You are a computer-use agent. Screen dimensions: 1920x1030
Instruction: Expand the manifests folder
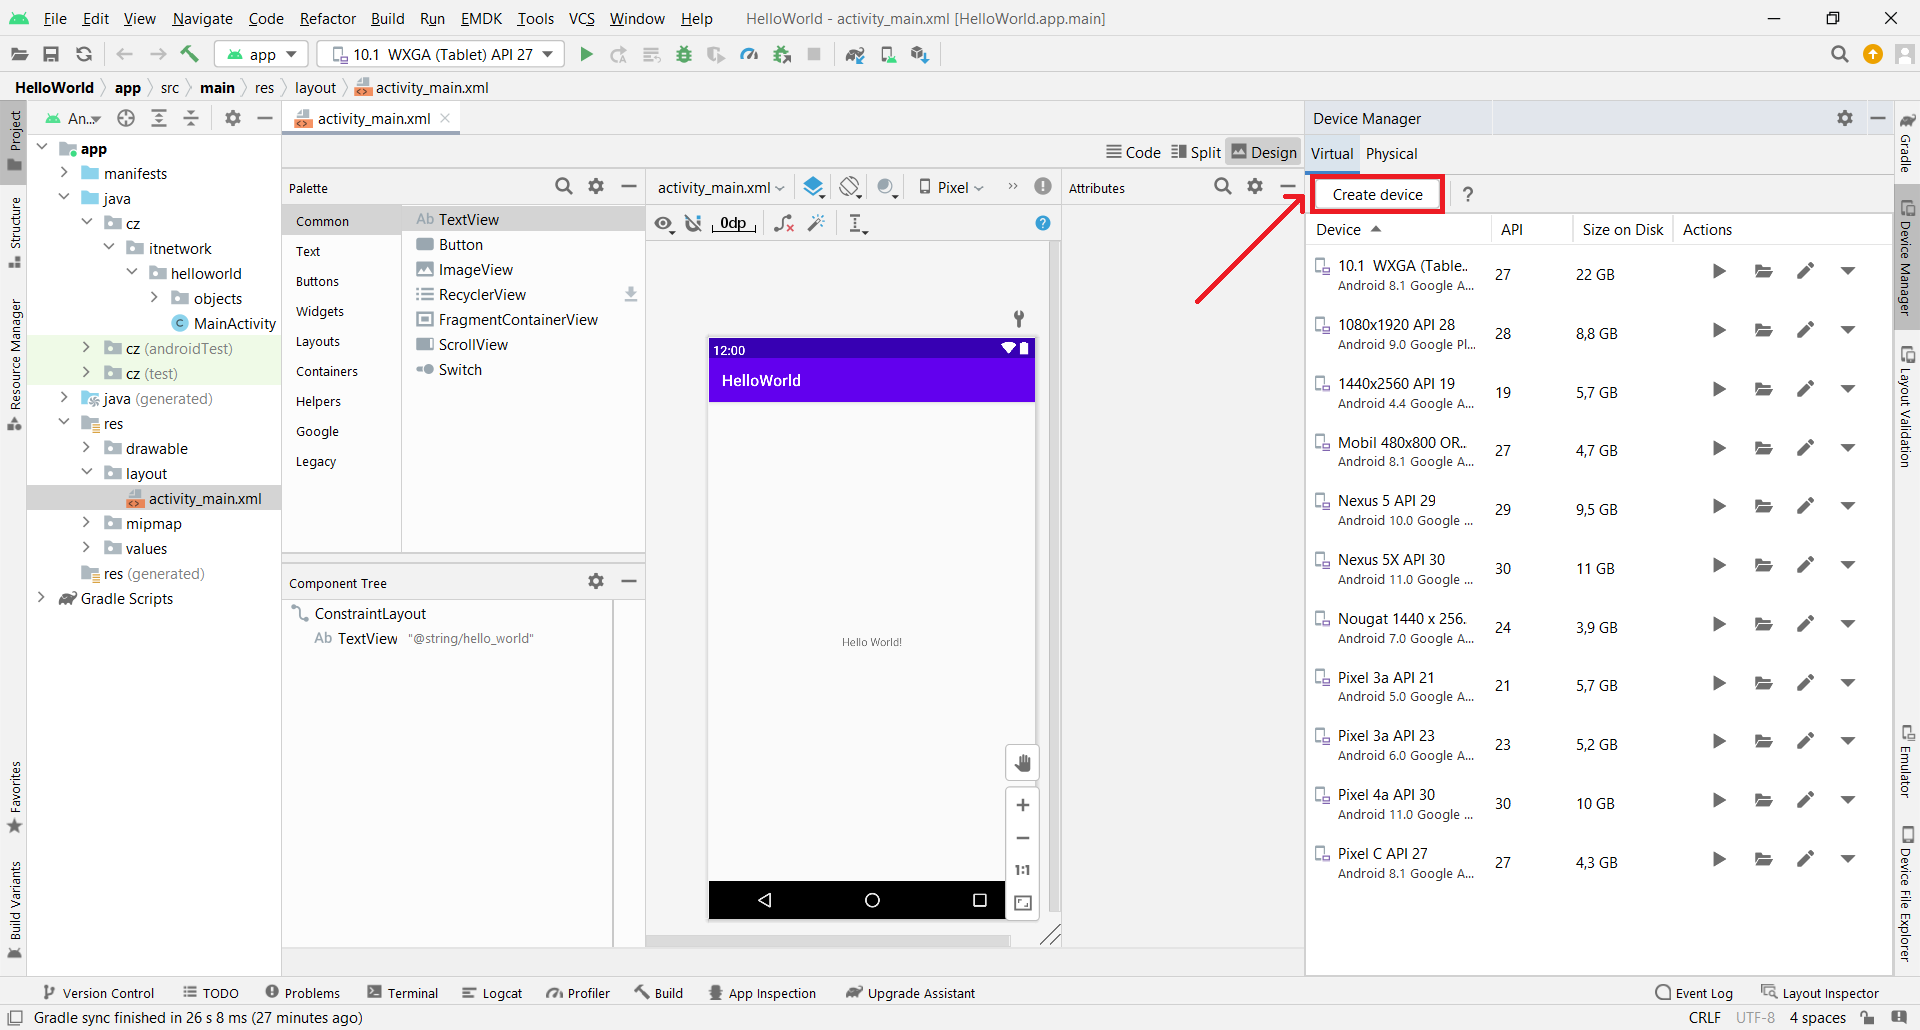pos(64,173)
